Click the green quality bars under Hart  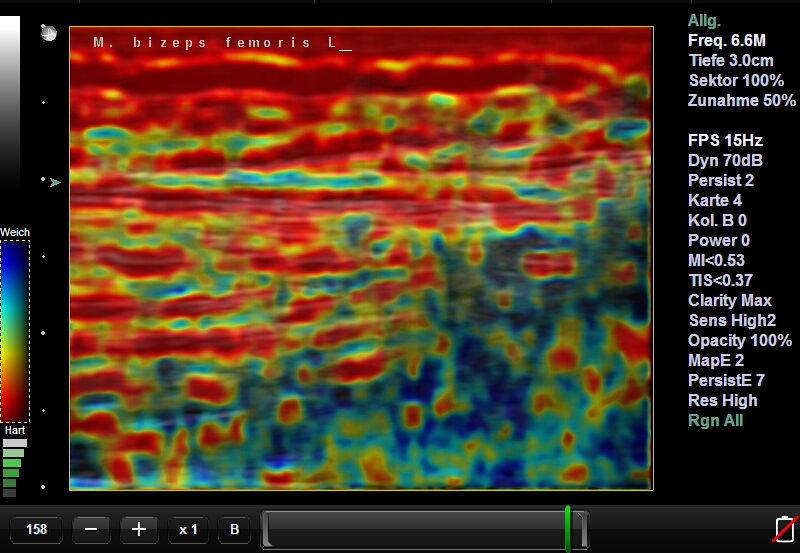13,465
